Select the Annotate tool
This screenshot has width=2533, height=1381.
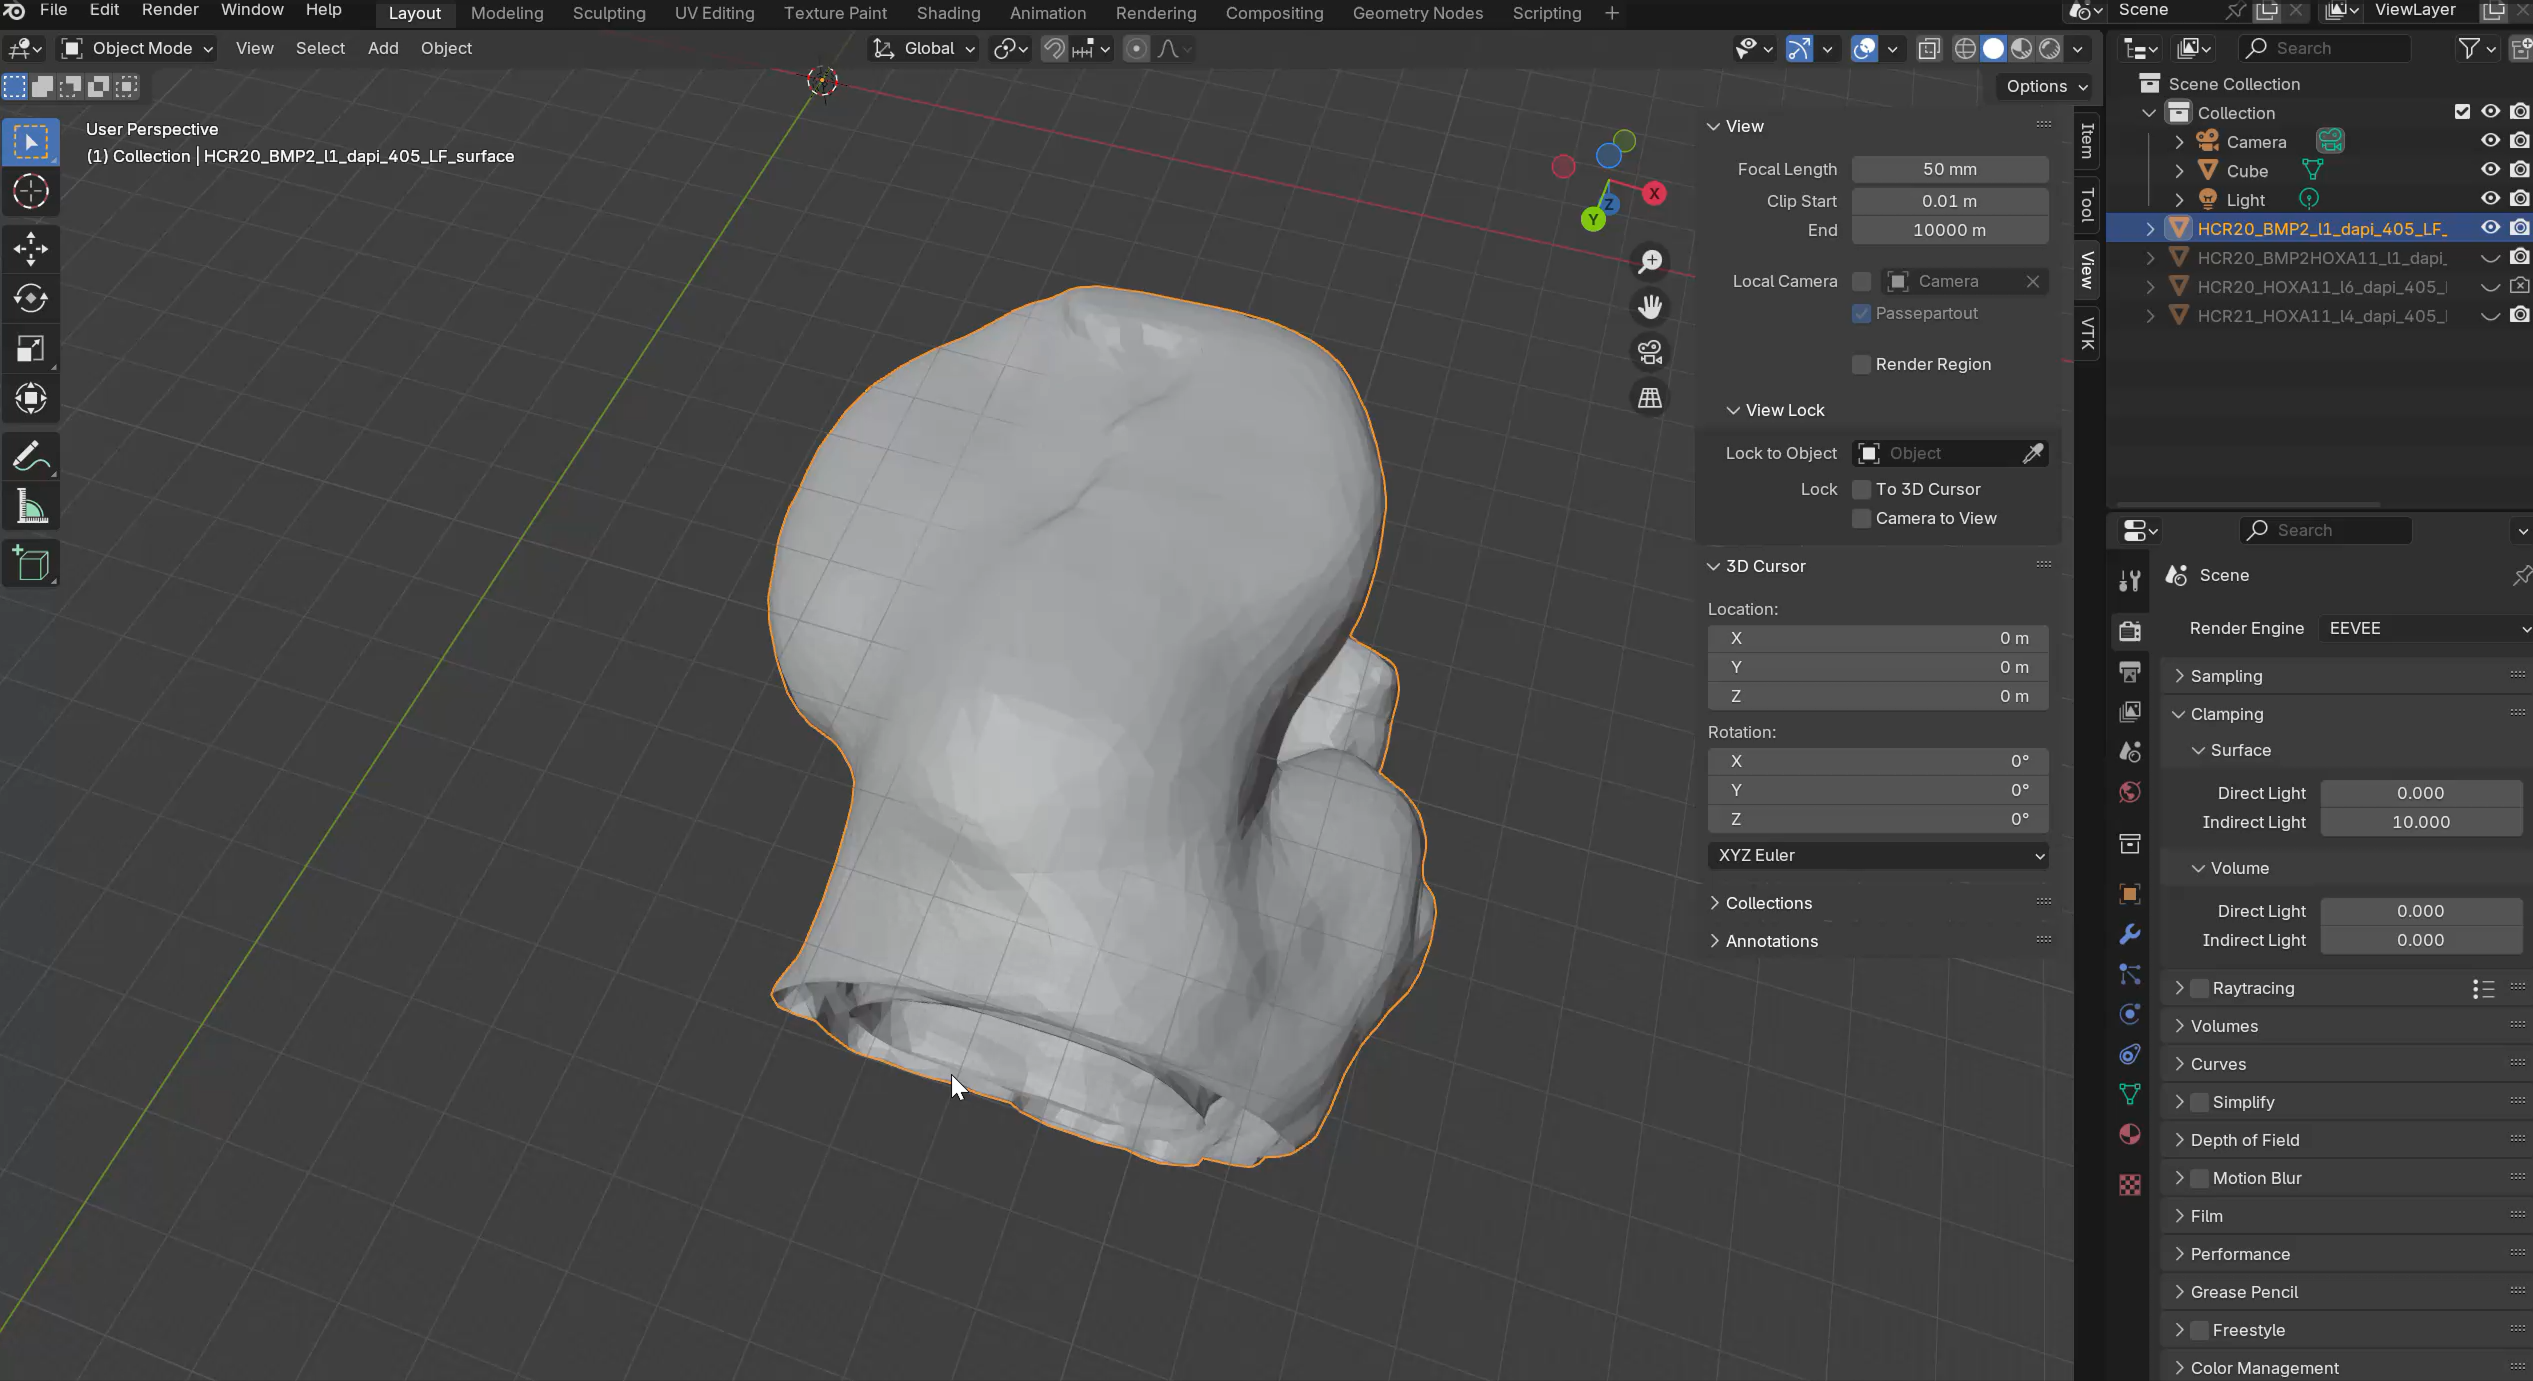(x=31, y=457)
